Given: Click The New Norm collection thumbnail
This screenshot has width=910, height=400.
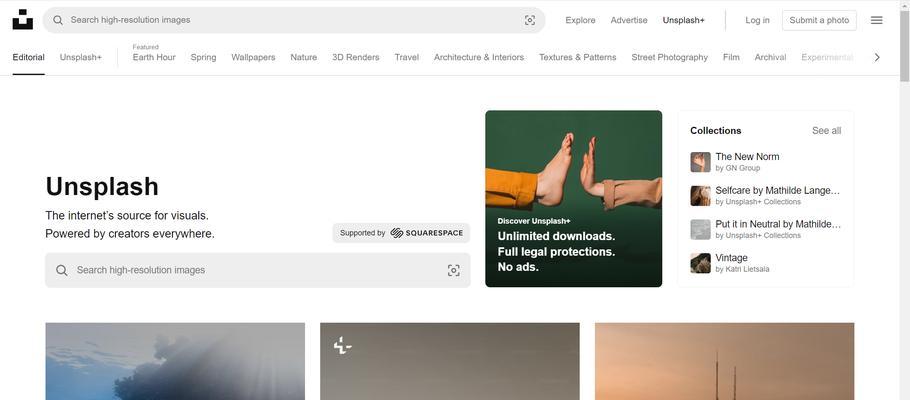Looking at the screenshot, I should pyautogui.click(x=700, y=162).
